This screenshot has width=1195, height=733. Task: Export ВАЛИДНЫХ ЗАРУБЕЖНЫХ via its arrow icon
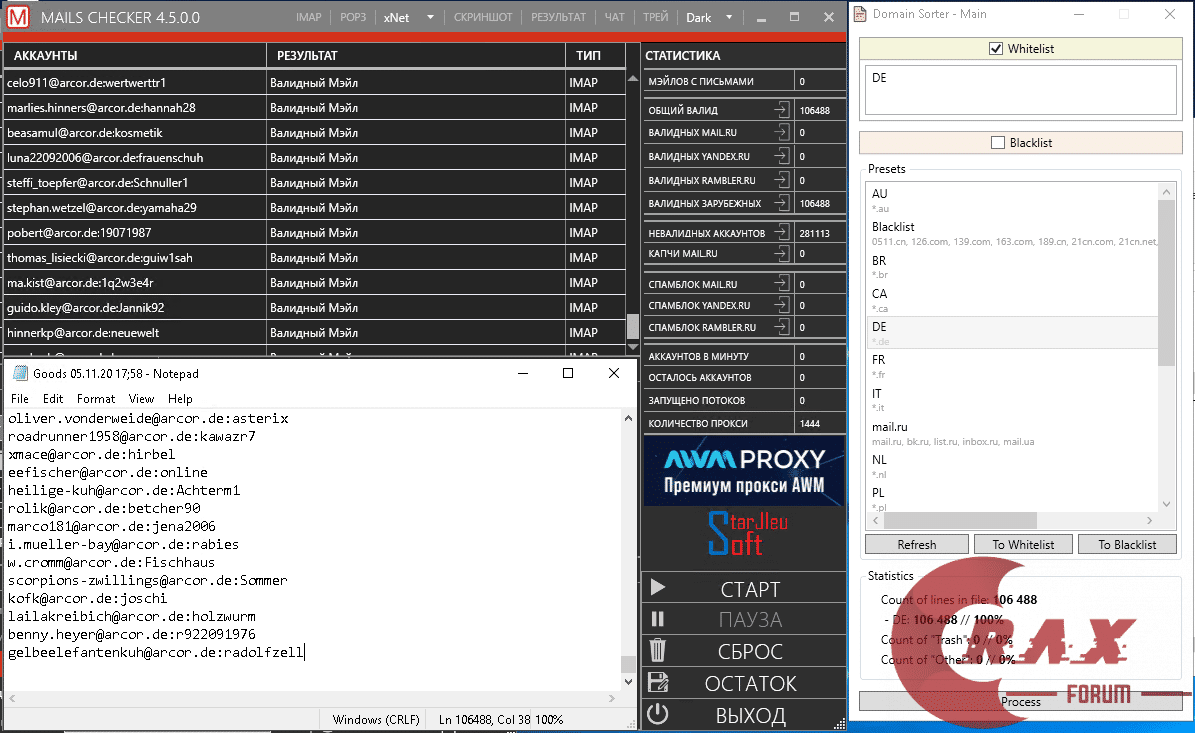781,203
